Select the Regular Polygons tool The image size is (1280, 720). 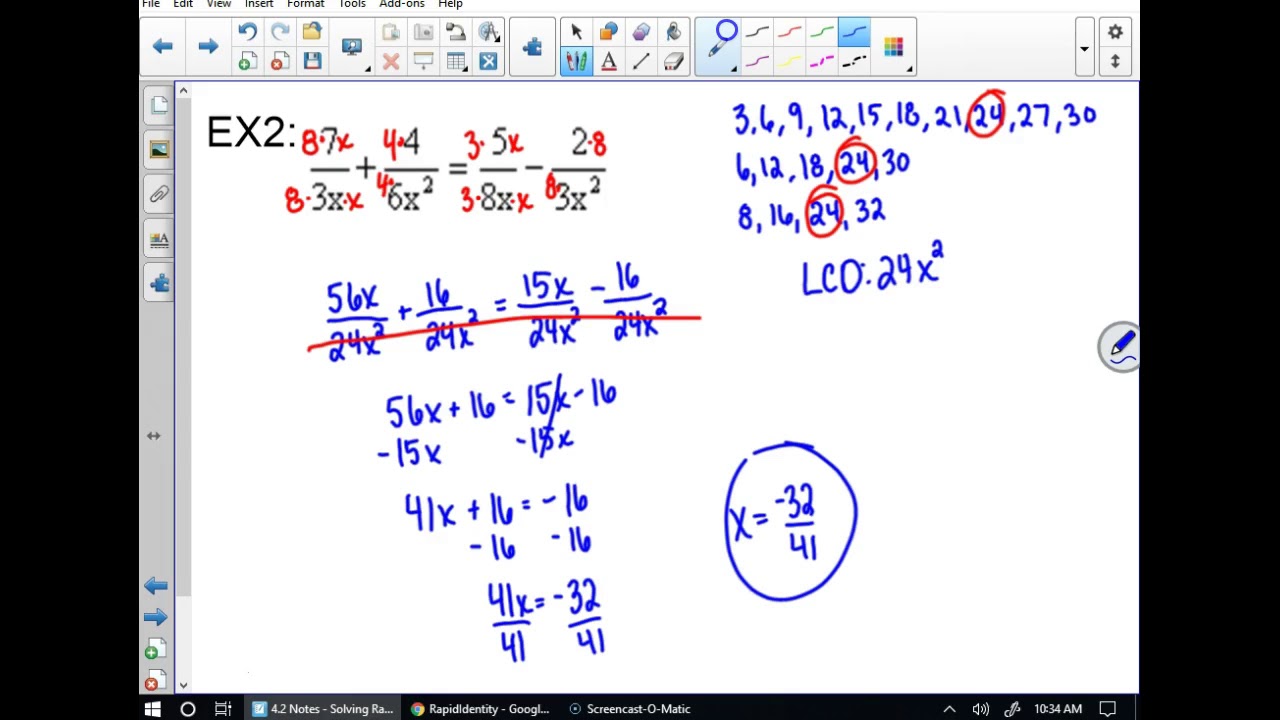pyautogui.click(x=641, y=32)
